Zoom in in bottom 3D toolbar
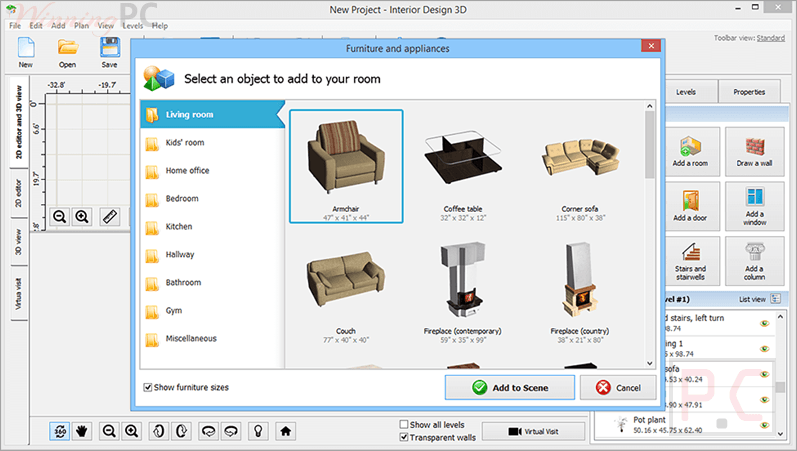 click(x=132, y=432)
